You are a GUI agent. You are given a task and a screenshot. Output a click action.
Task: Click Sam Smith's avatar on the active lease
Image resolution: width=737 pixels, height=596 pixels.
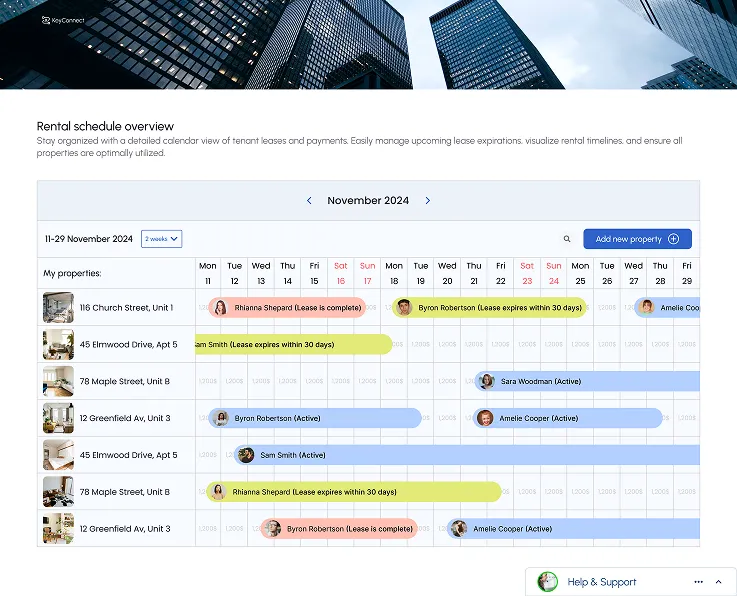(x=246, y=455)
